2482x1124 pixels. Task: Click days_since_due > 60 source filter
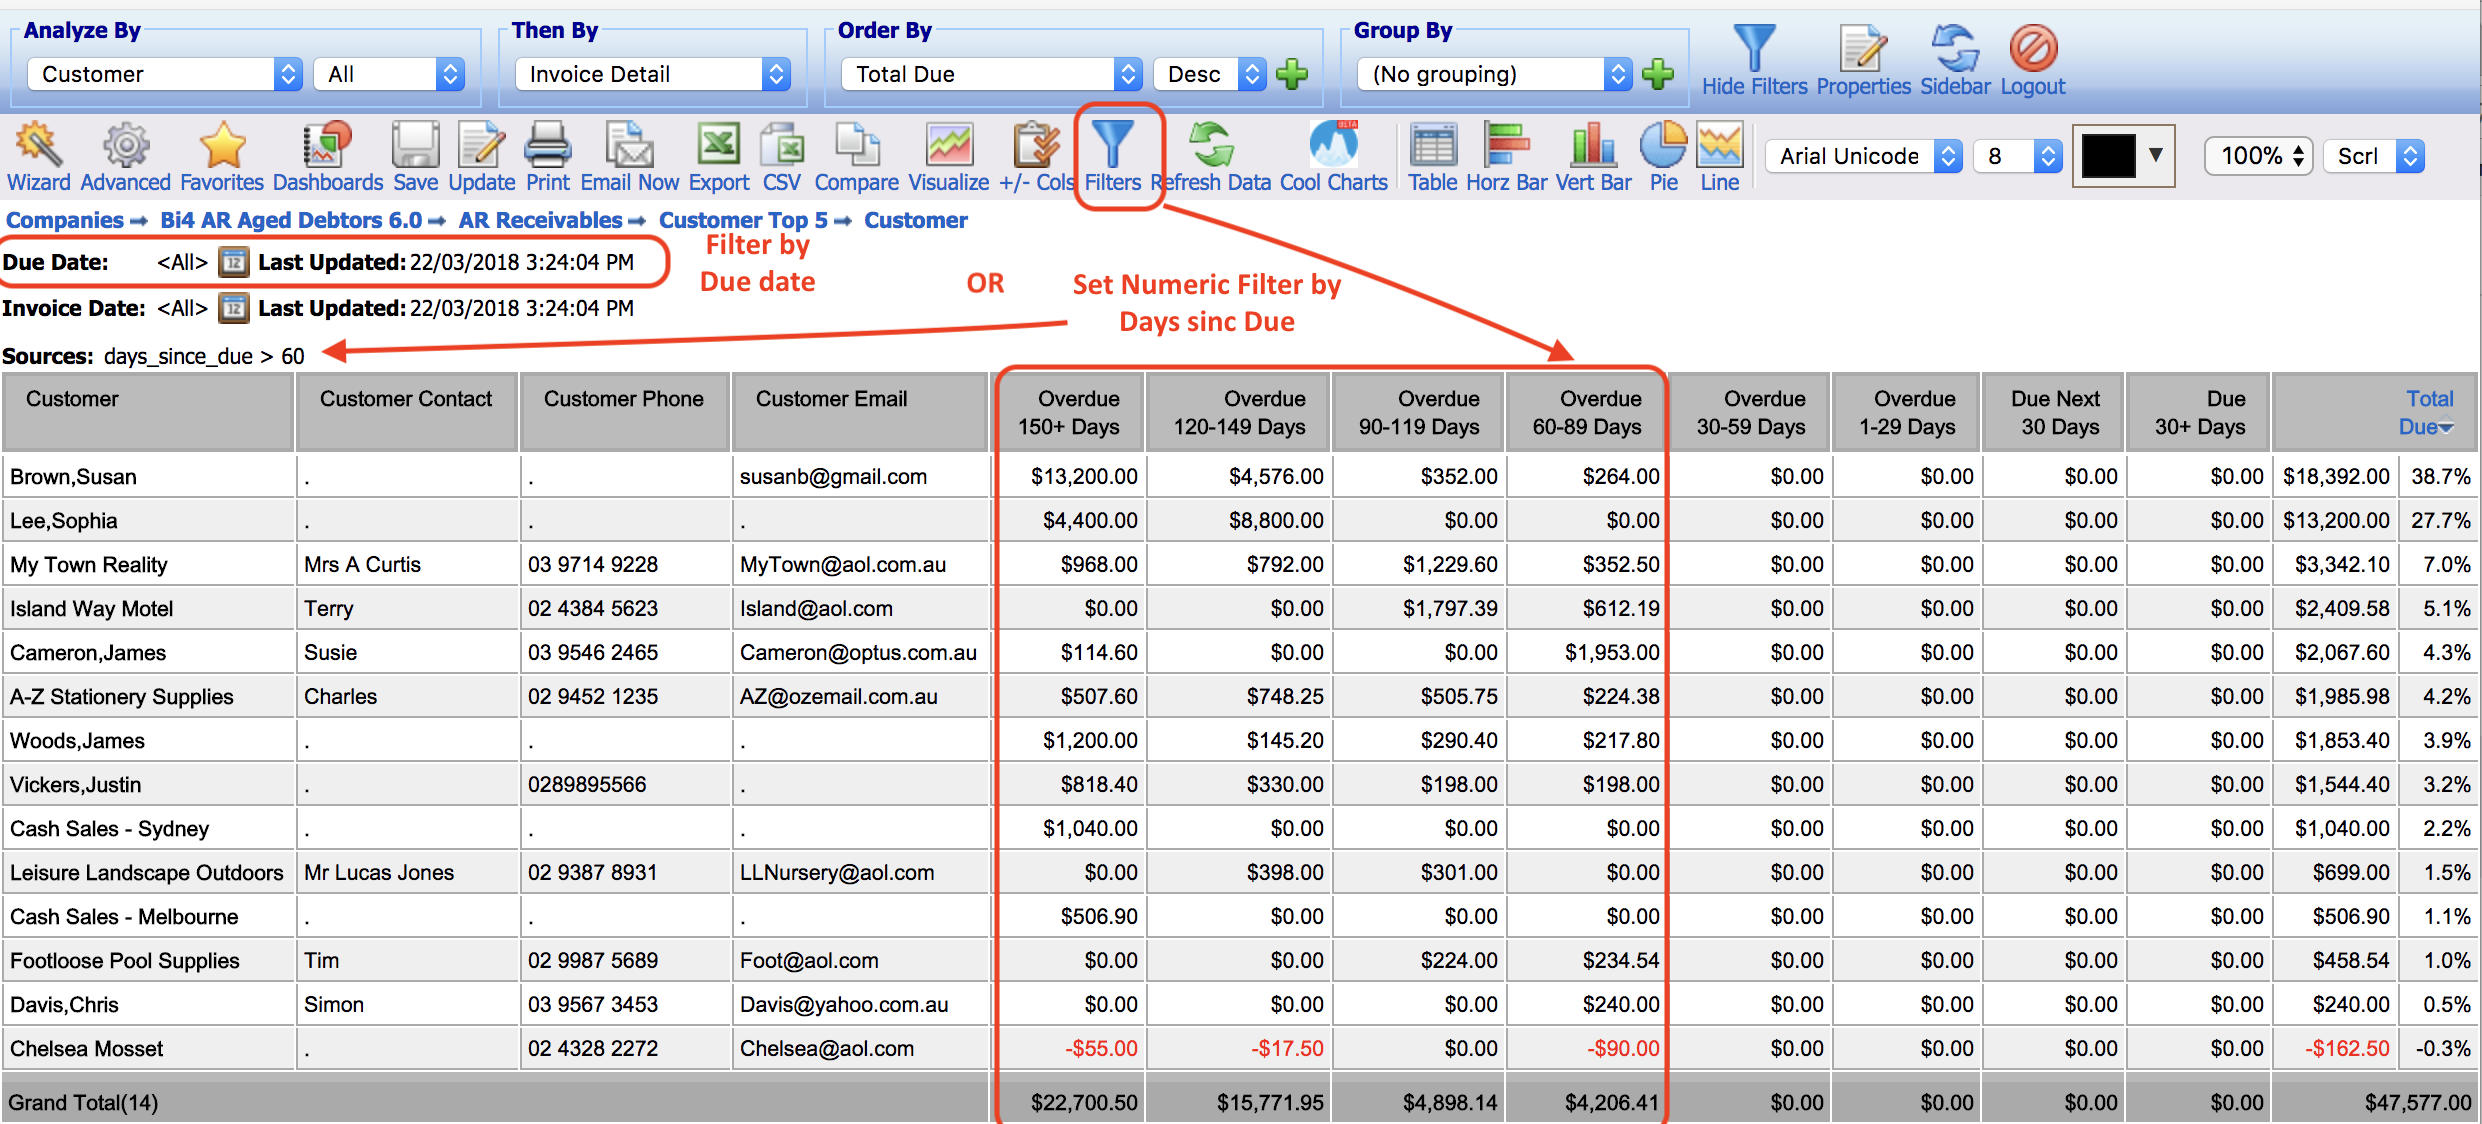pyautogui.click(x=204, y=356)
